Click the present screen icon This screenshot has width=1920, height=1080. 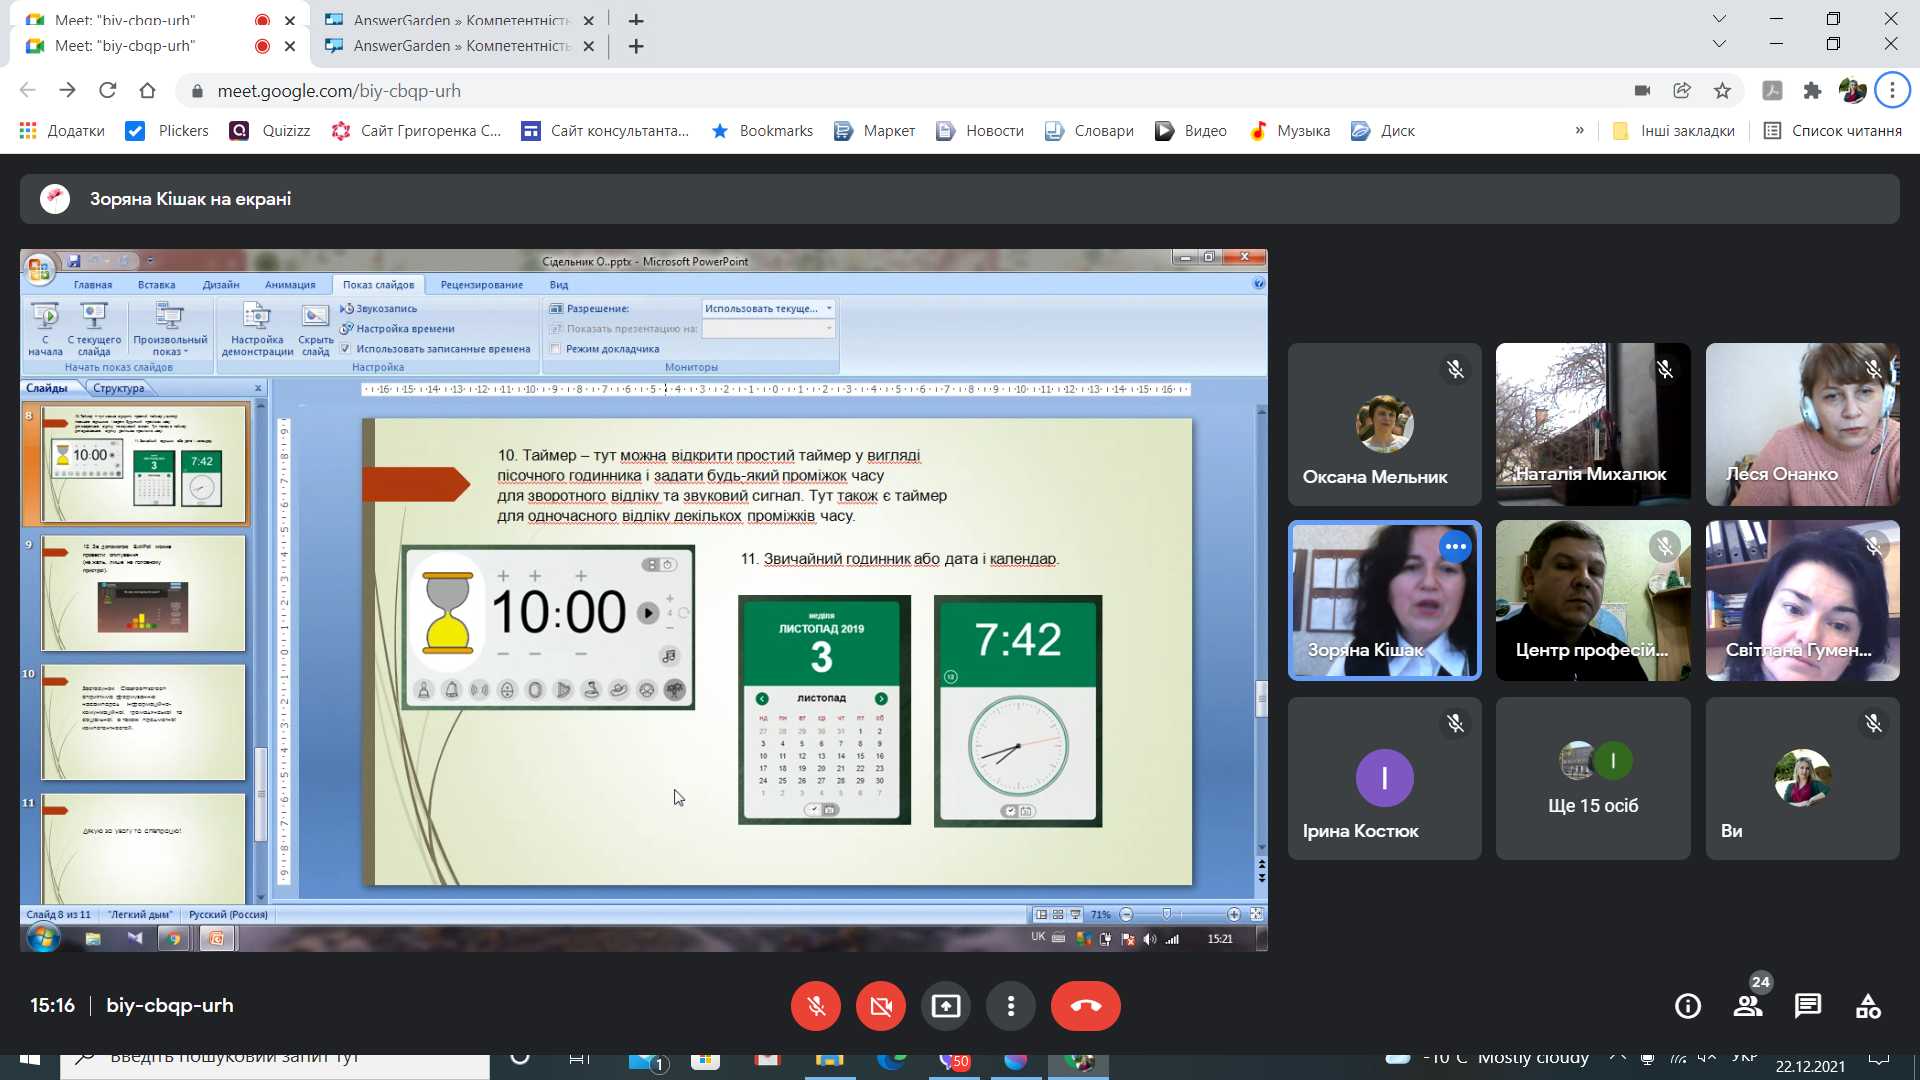(x=945, y=1006)
